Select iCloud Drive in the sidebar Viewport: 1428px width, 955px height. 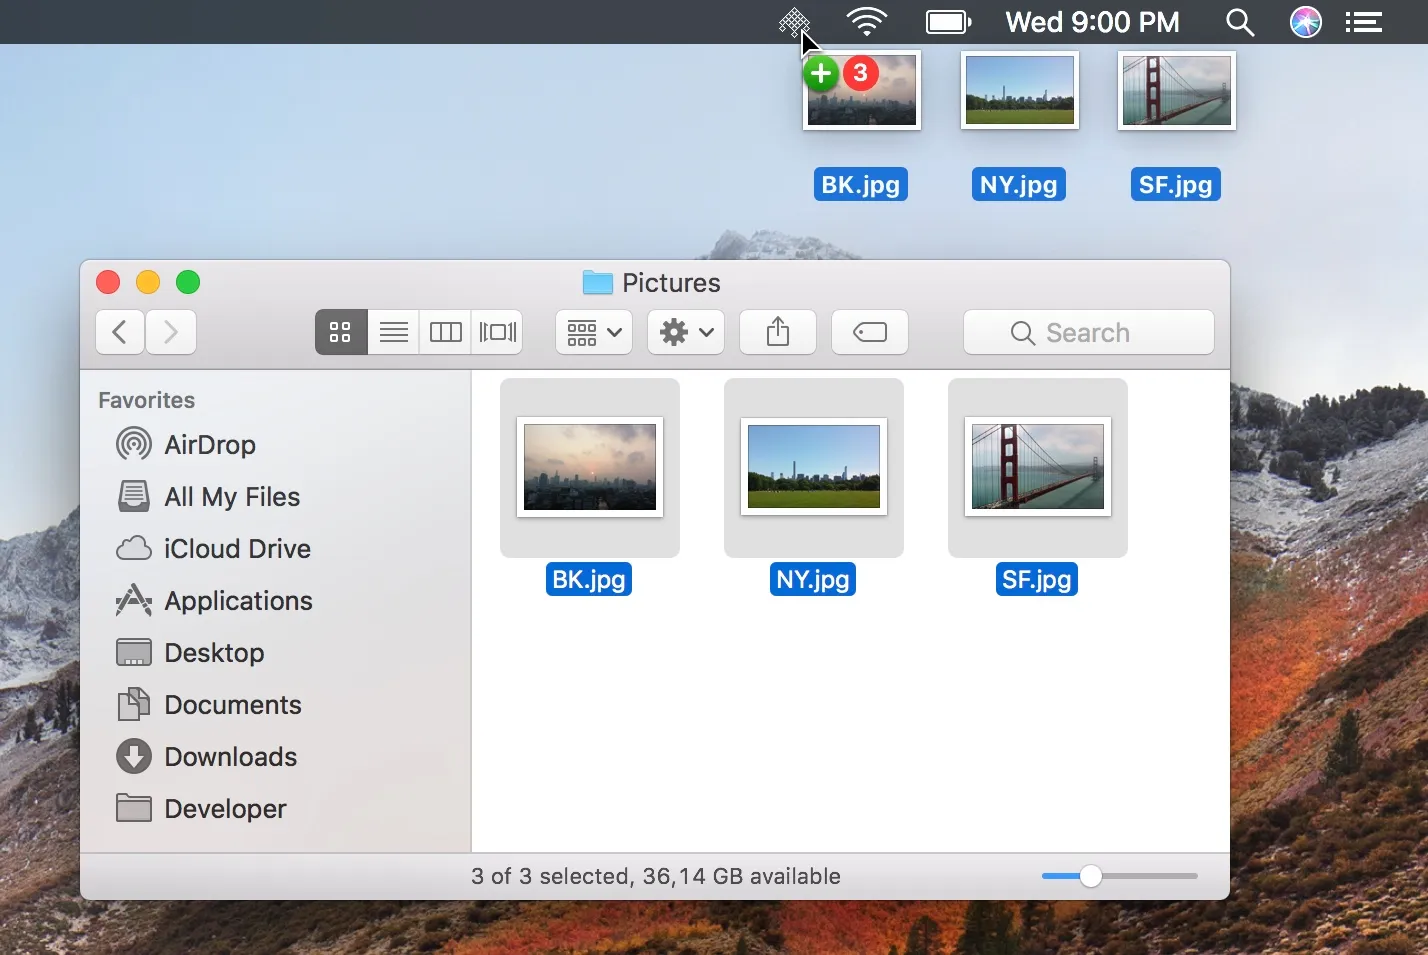237,548
